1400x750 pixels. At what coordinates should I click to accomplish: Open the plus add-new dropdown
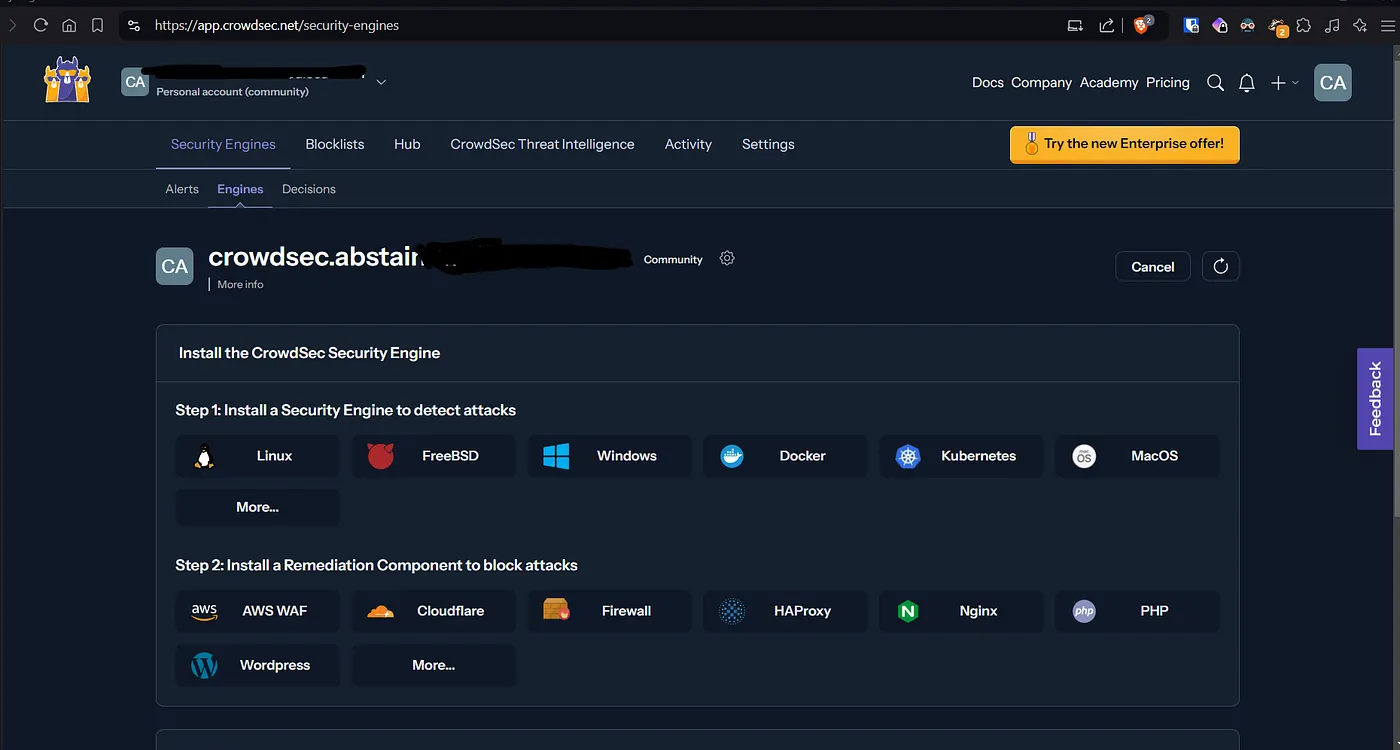[x=1284, y=83]
